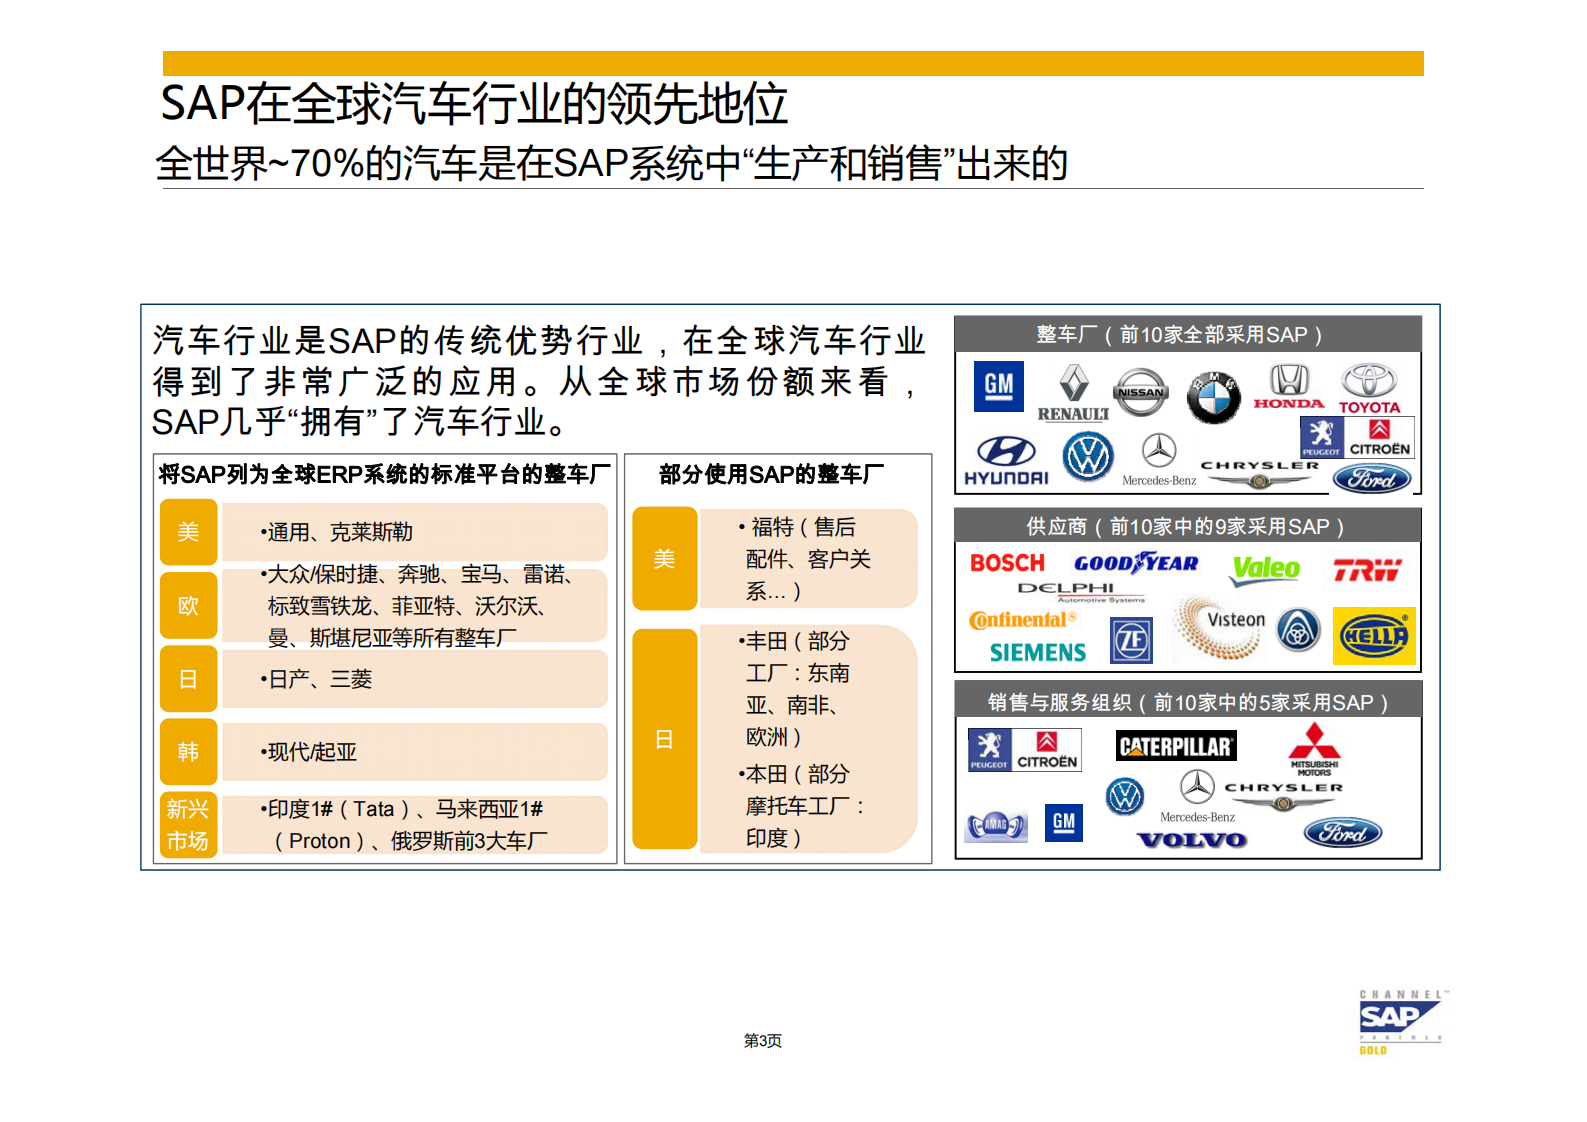
Task: Click the Bosch logo
Action: coord(1007,563)
